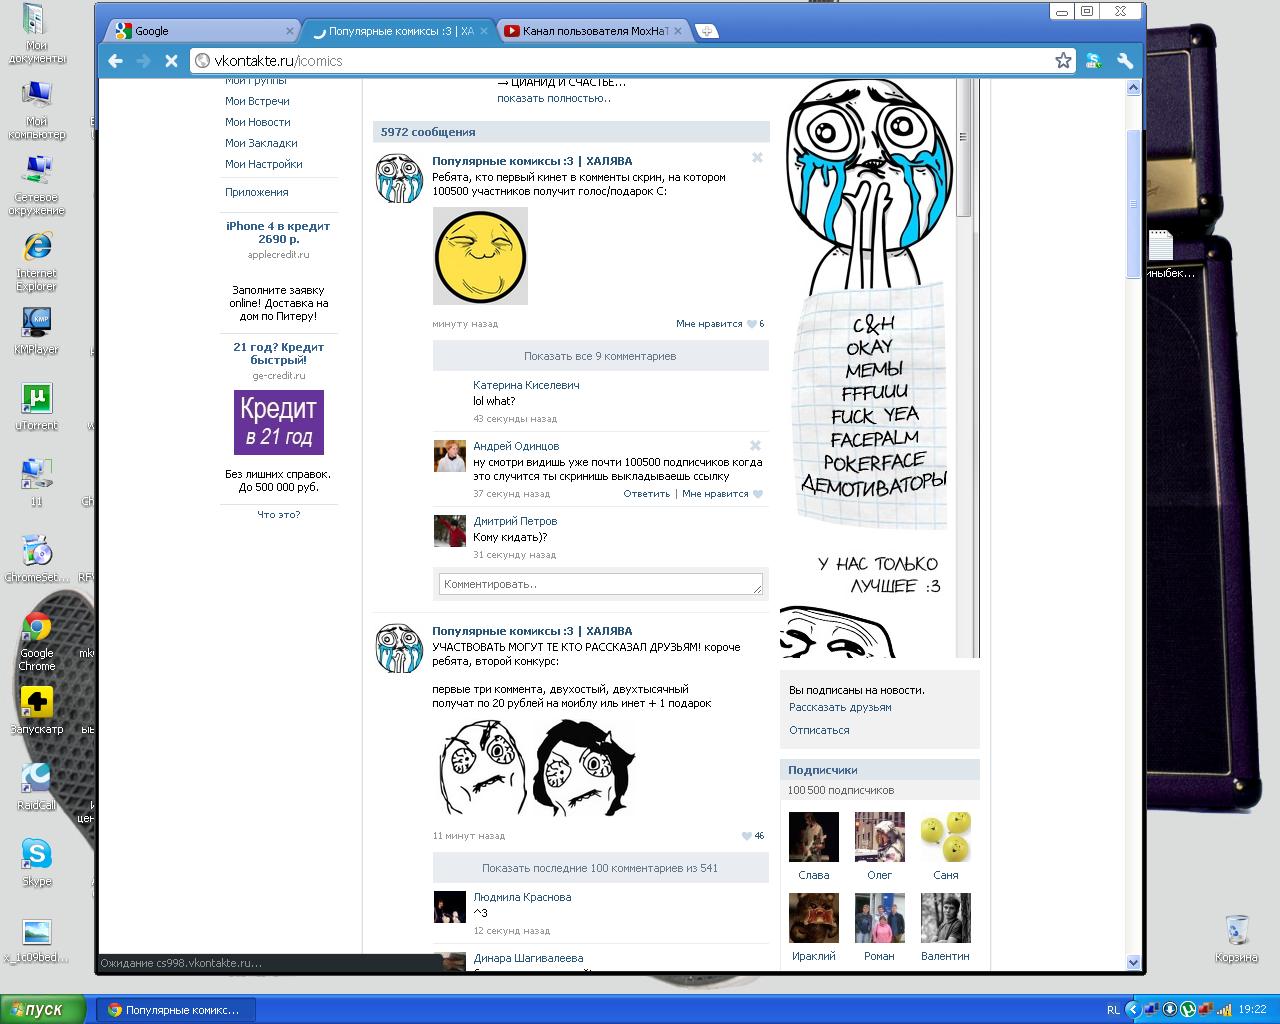Viewport: 1280px width, 1024px height.
Task: Open Мои Закладки in sidebar
Action: [x=261, y=143]
